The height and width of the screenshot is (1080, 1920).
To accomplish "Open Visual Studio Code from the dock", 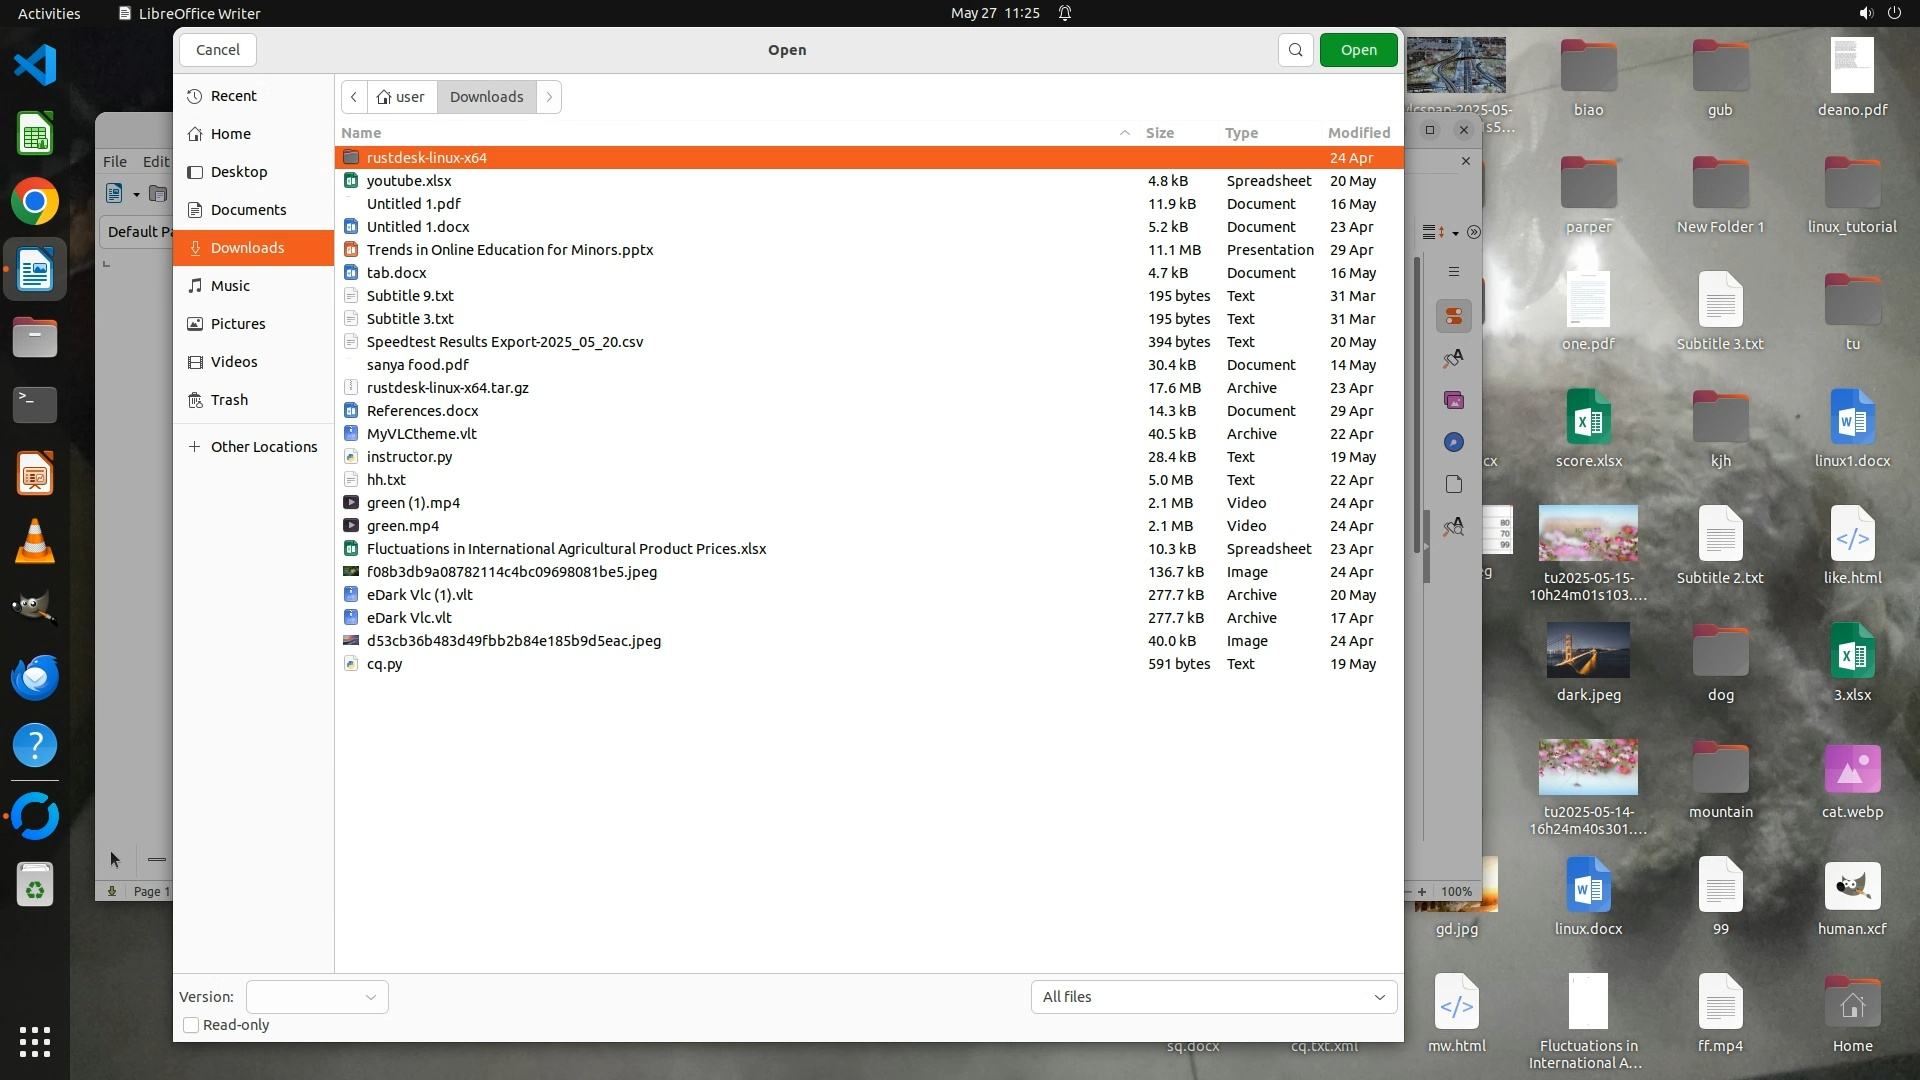I will pos(35,66).
